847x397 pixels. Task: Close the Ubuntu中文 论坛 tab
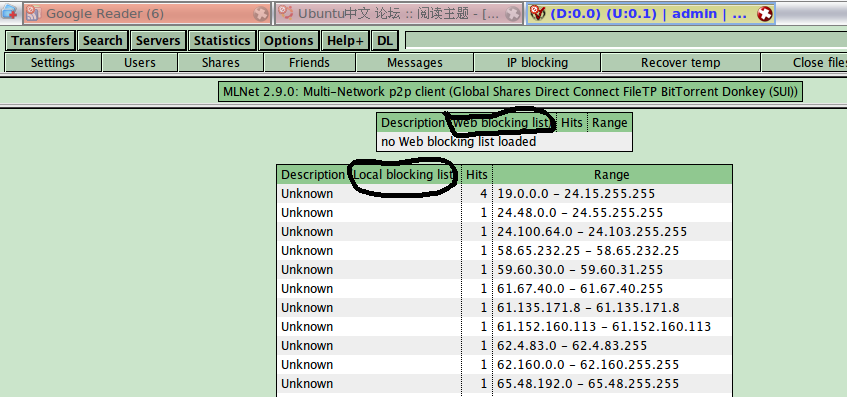(513, 14)
